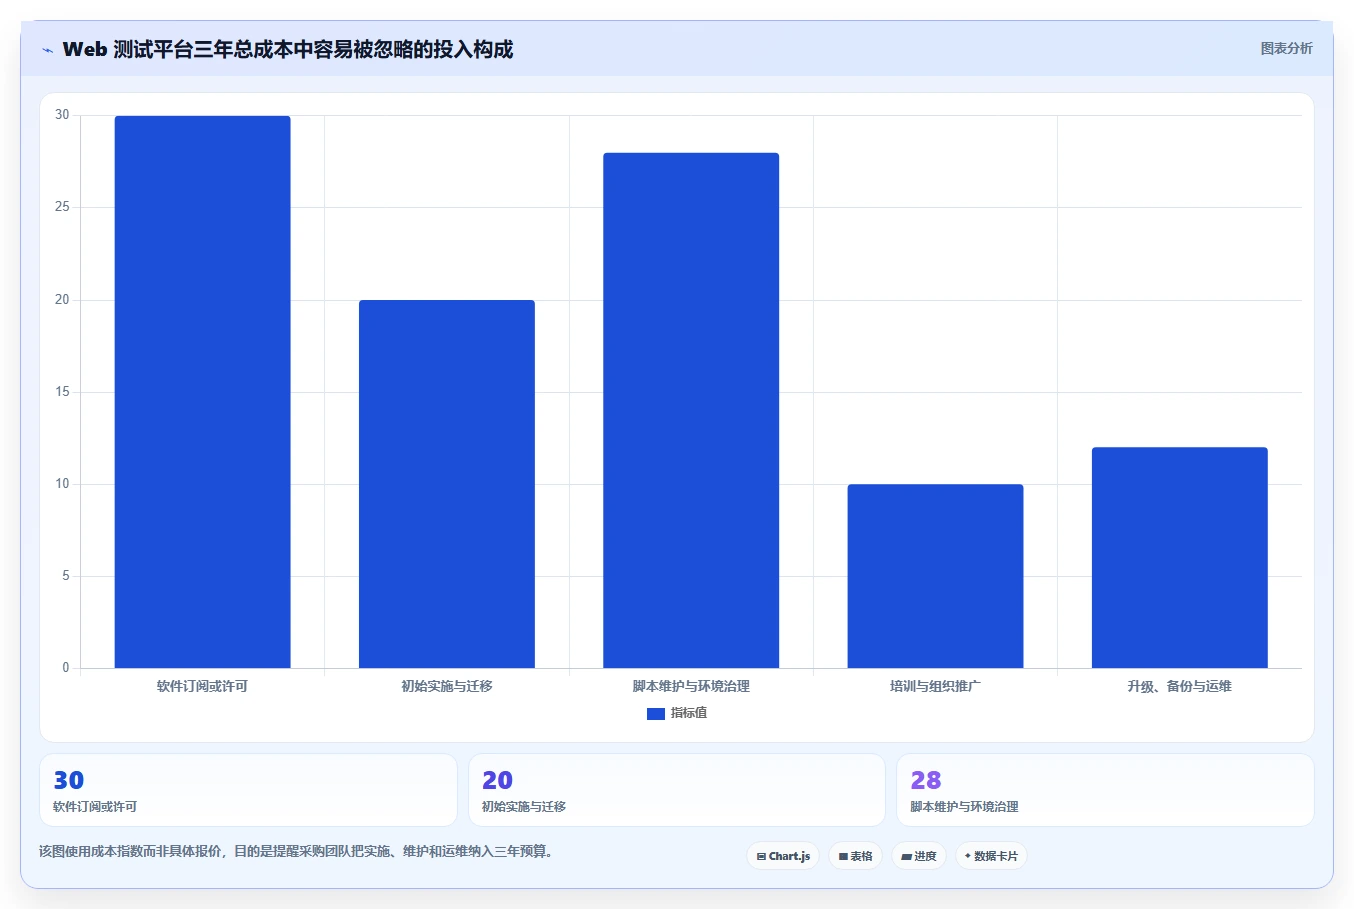Click the icon inside the 表格 chip
Viewport: 1354px width, 909px height.
tap(843, 857)
